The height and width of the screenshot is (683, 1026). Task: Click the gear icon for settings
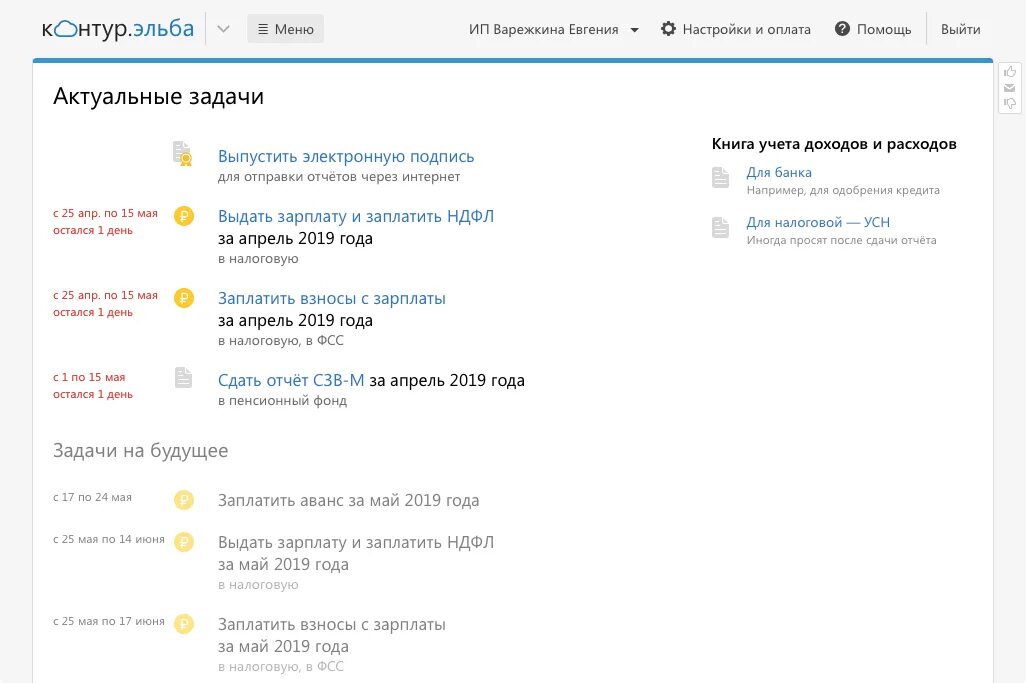coord(668,29)
